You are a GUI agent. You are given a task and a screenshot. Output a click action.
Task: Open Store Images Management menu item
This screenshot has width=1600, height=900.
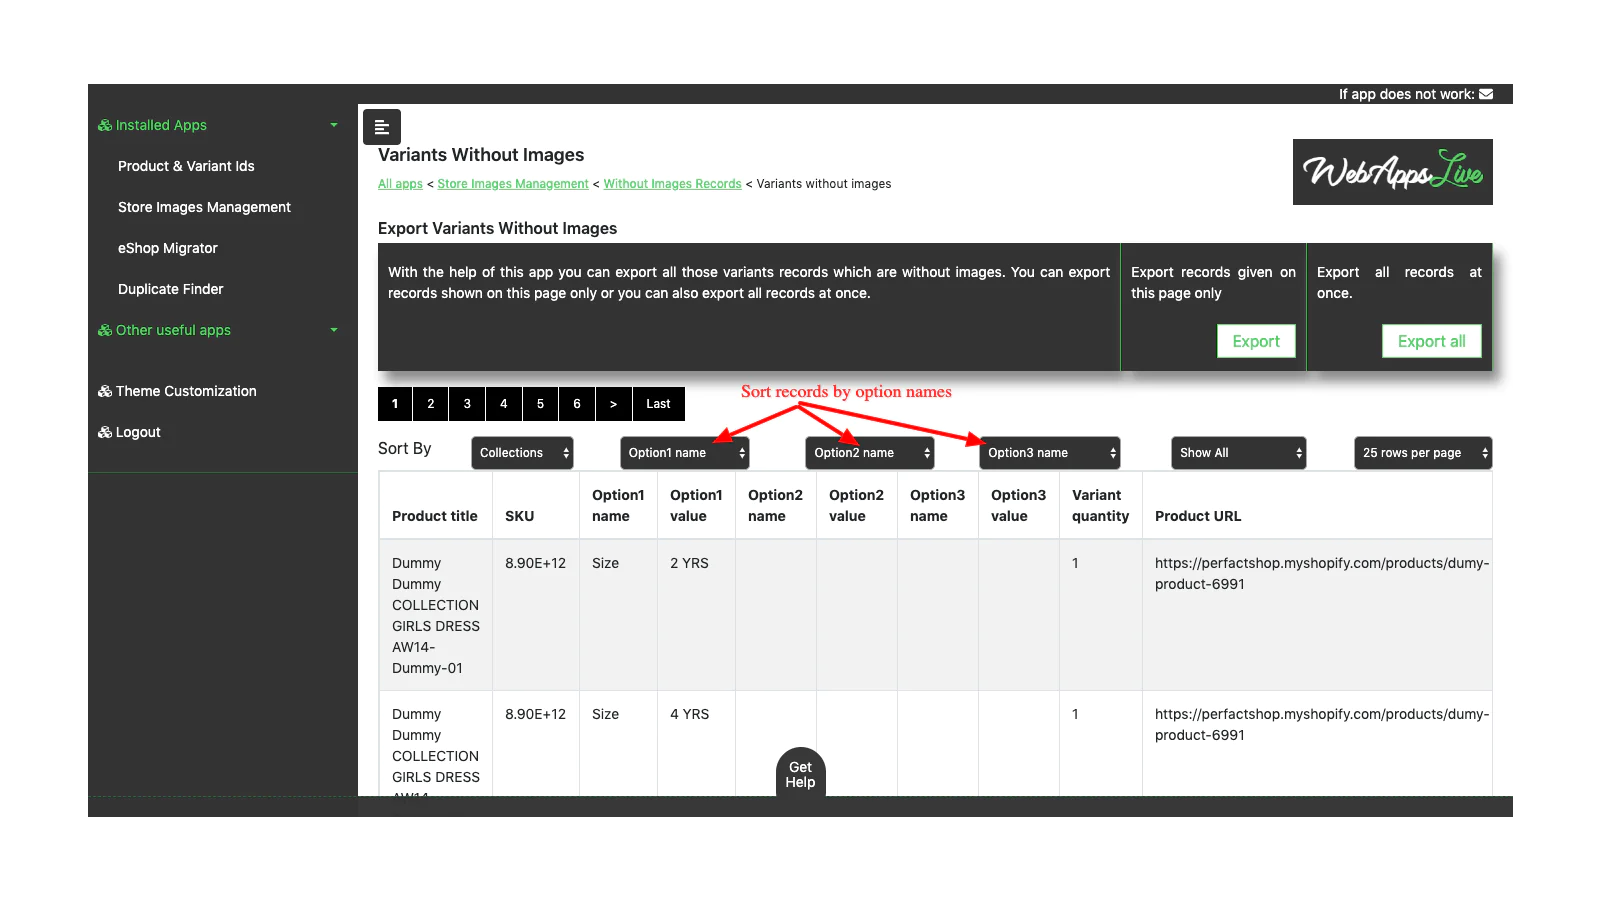click(204, 207)
